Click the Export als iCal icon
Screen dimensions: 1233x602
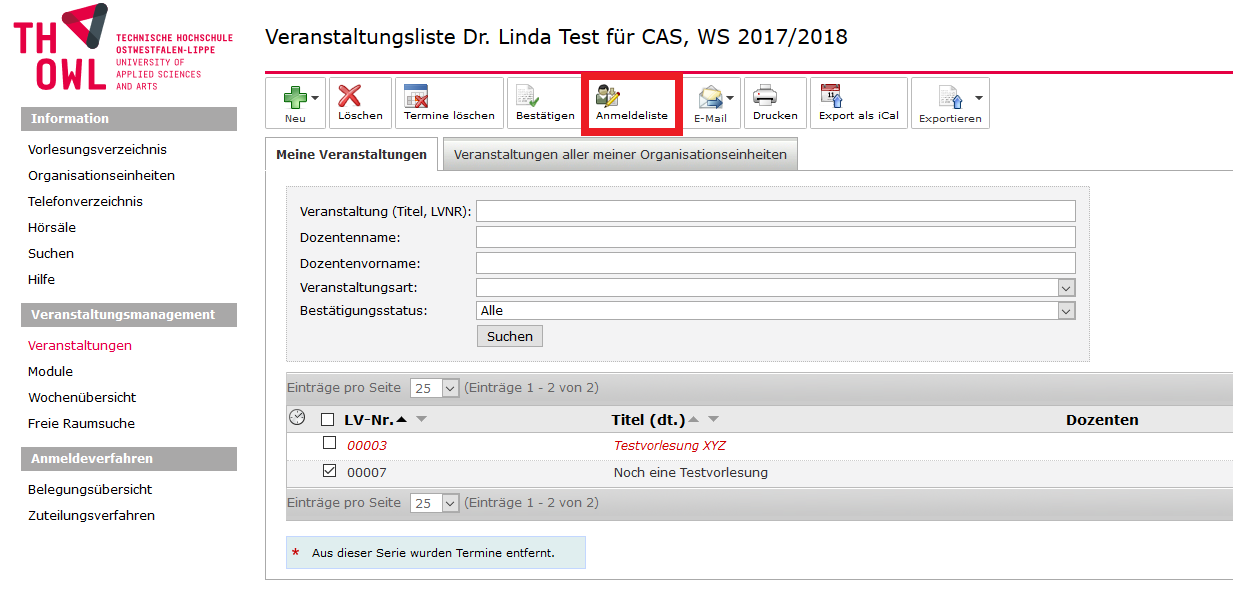830,96
